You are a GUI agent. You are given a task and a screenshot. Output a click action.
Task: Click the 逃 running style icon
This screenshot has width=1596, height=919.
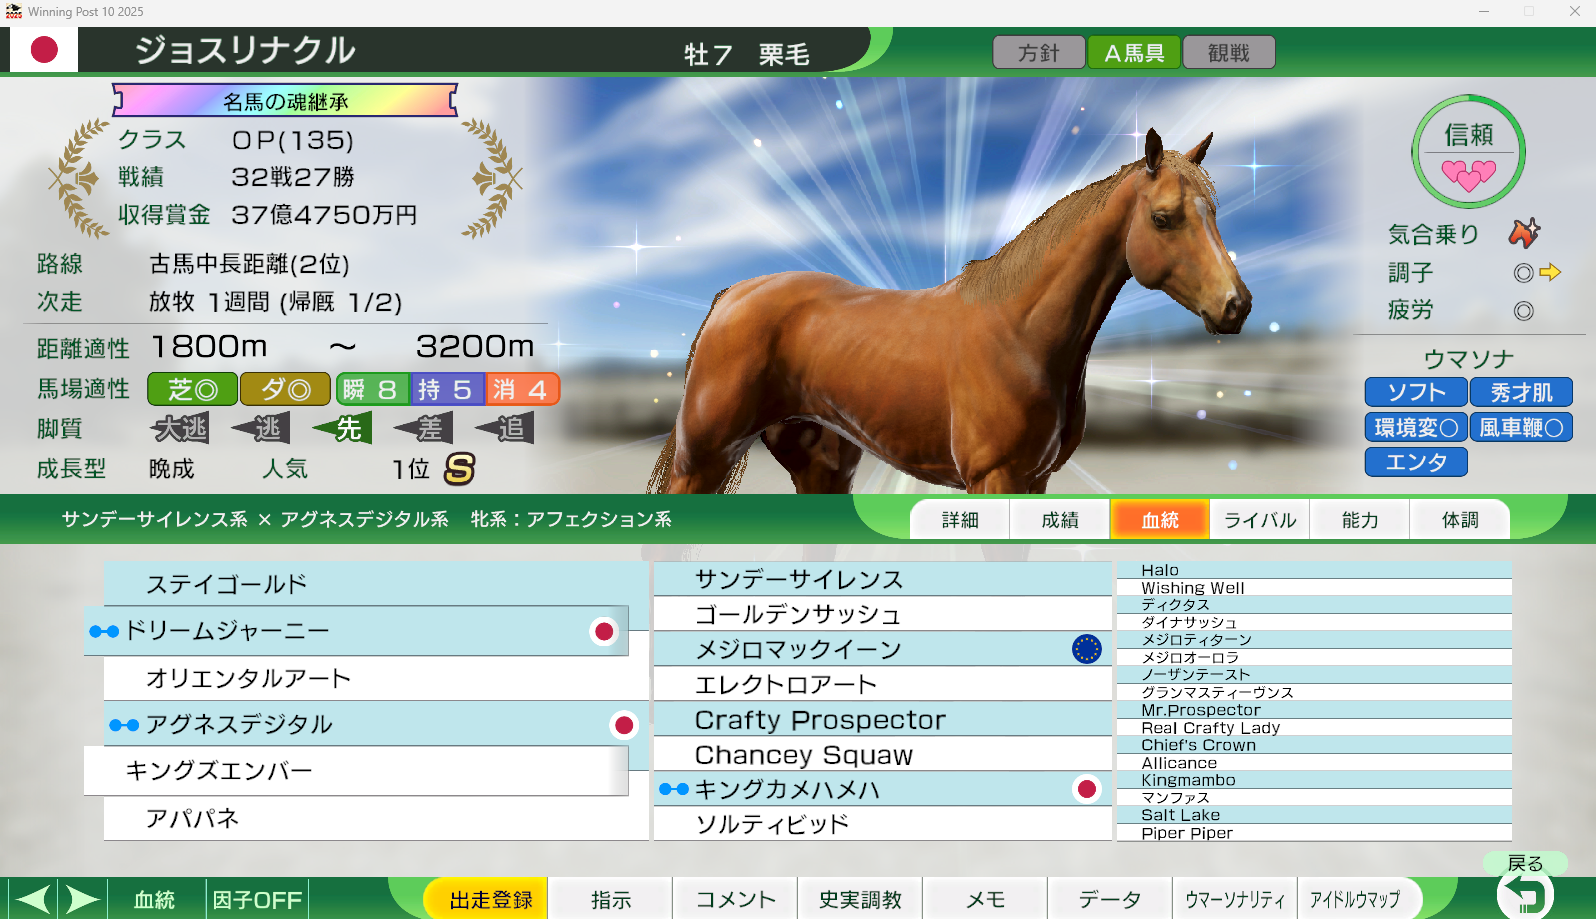261,428
